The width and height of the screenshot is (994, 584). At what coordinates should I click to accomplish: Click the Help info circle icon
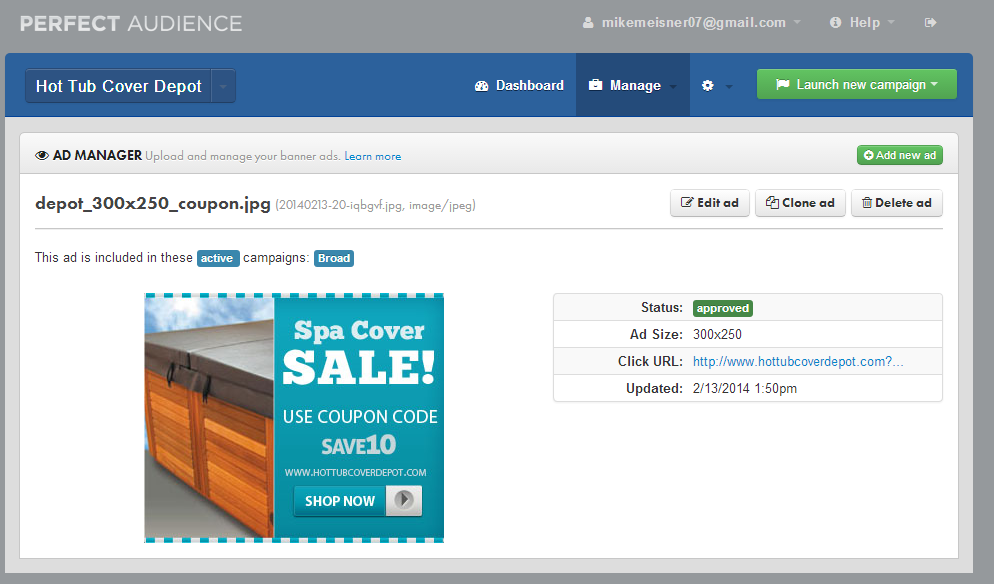(836, 23)
